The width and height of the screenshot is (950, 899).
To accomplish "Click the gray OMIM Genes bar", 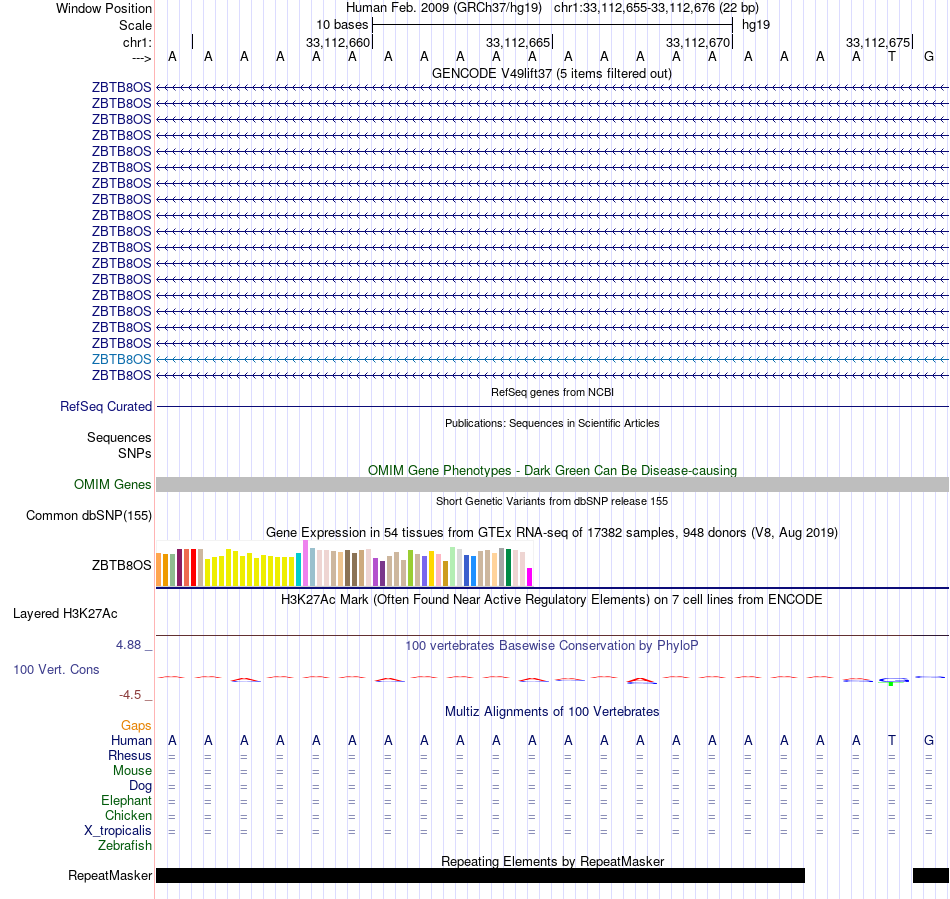I will click(552, 485).
